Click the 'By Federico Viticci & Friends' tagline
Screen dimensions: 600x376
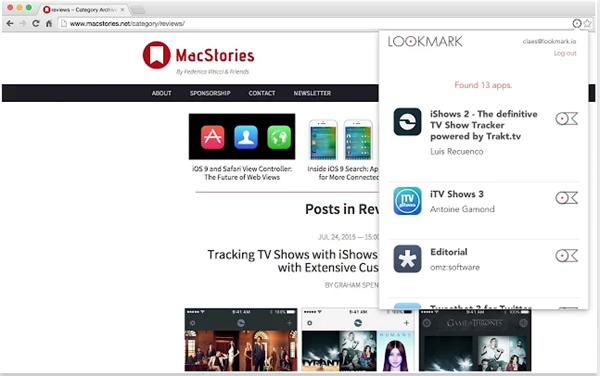coord(212,72)
